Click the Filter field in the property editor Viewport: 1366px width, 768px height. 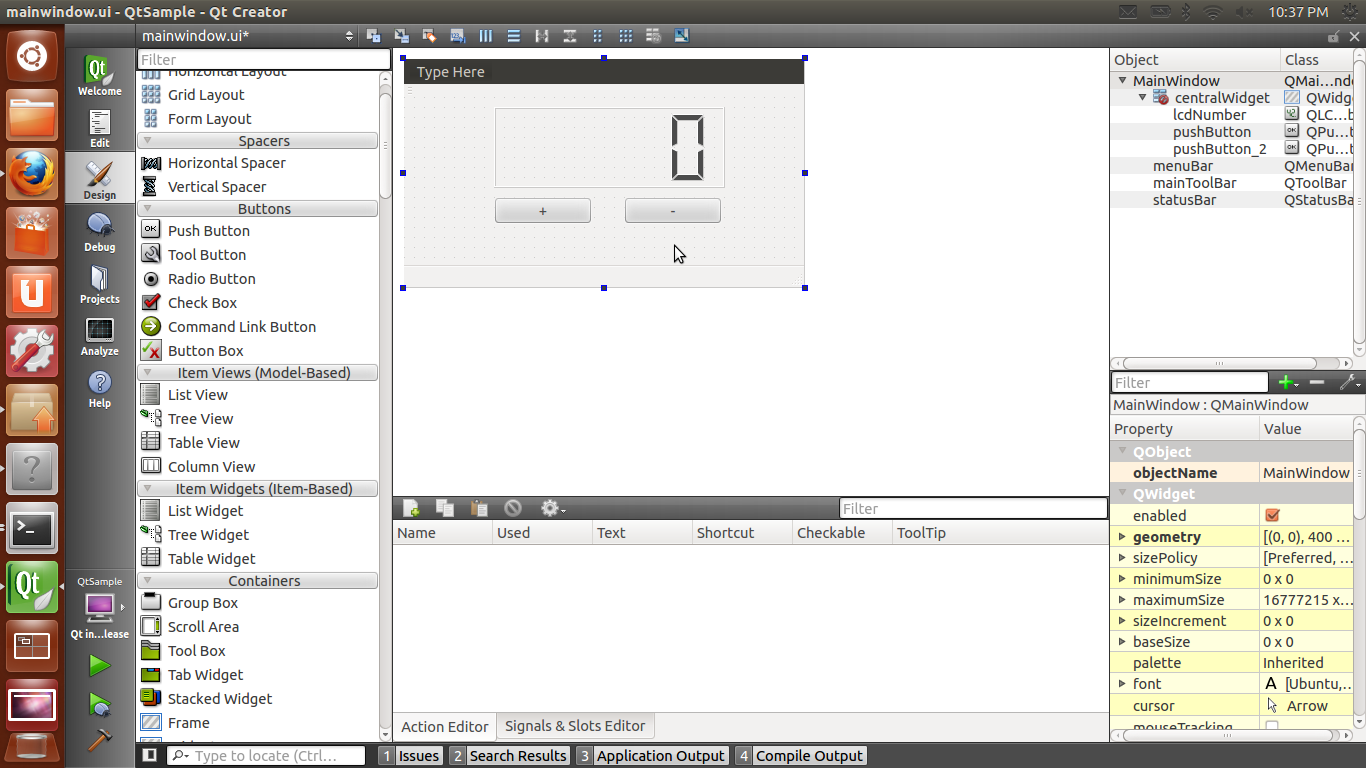[1189, 382]
